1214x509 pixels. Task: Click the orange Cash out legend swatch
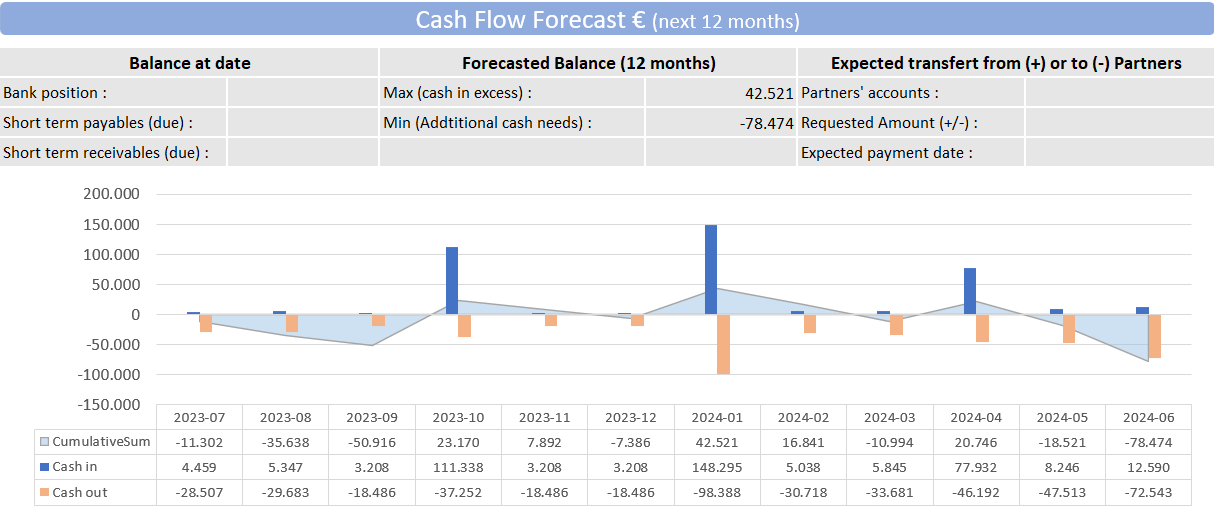pyautogui.click(x=44, y=493)
